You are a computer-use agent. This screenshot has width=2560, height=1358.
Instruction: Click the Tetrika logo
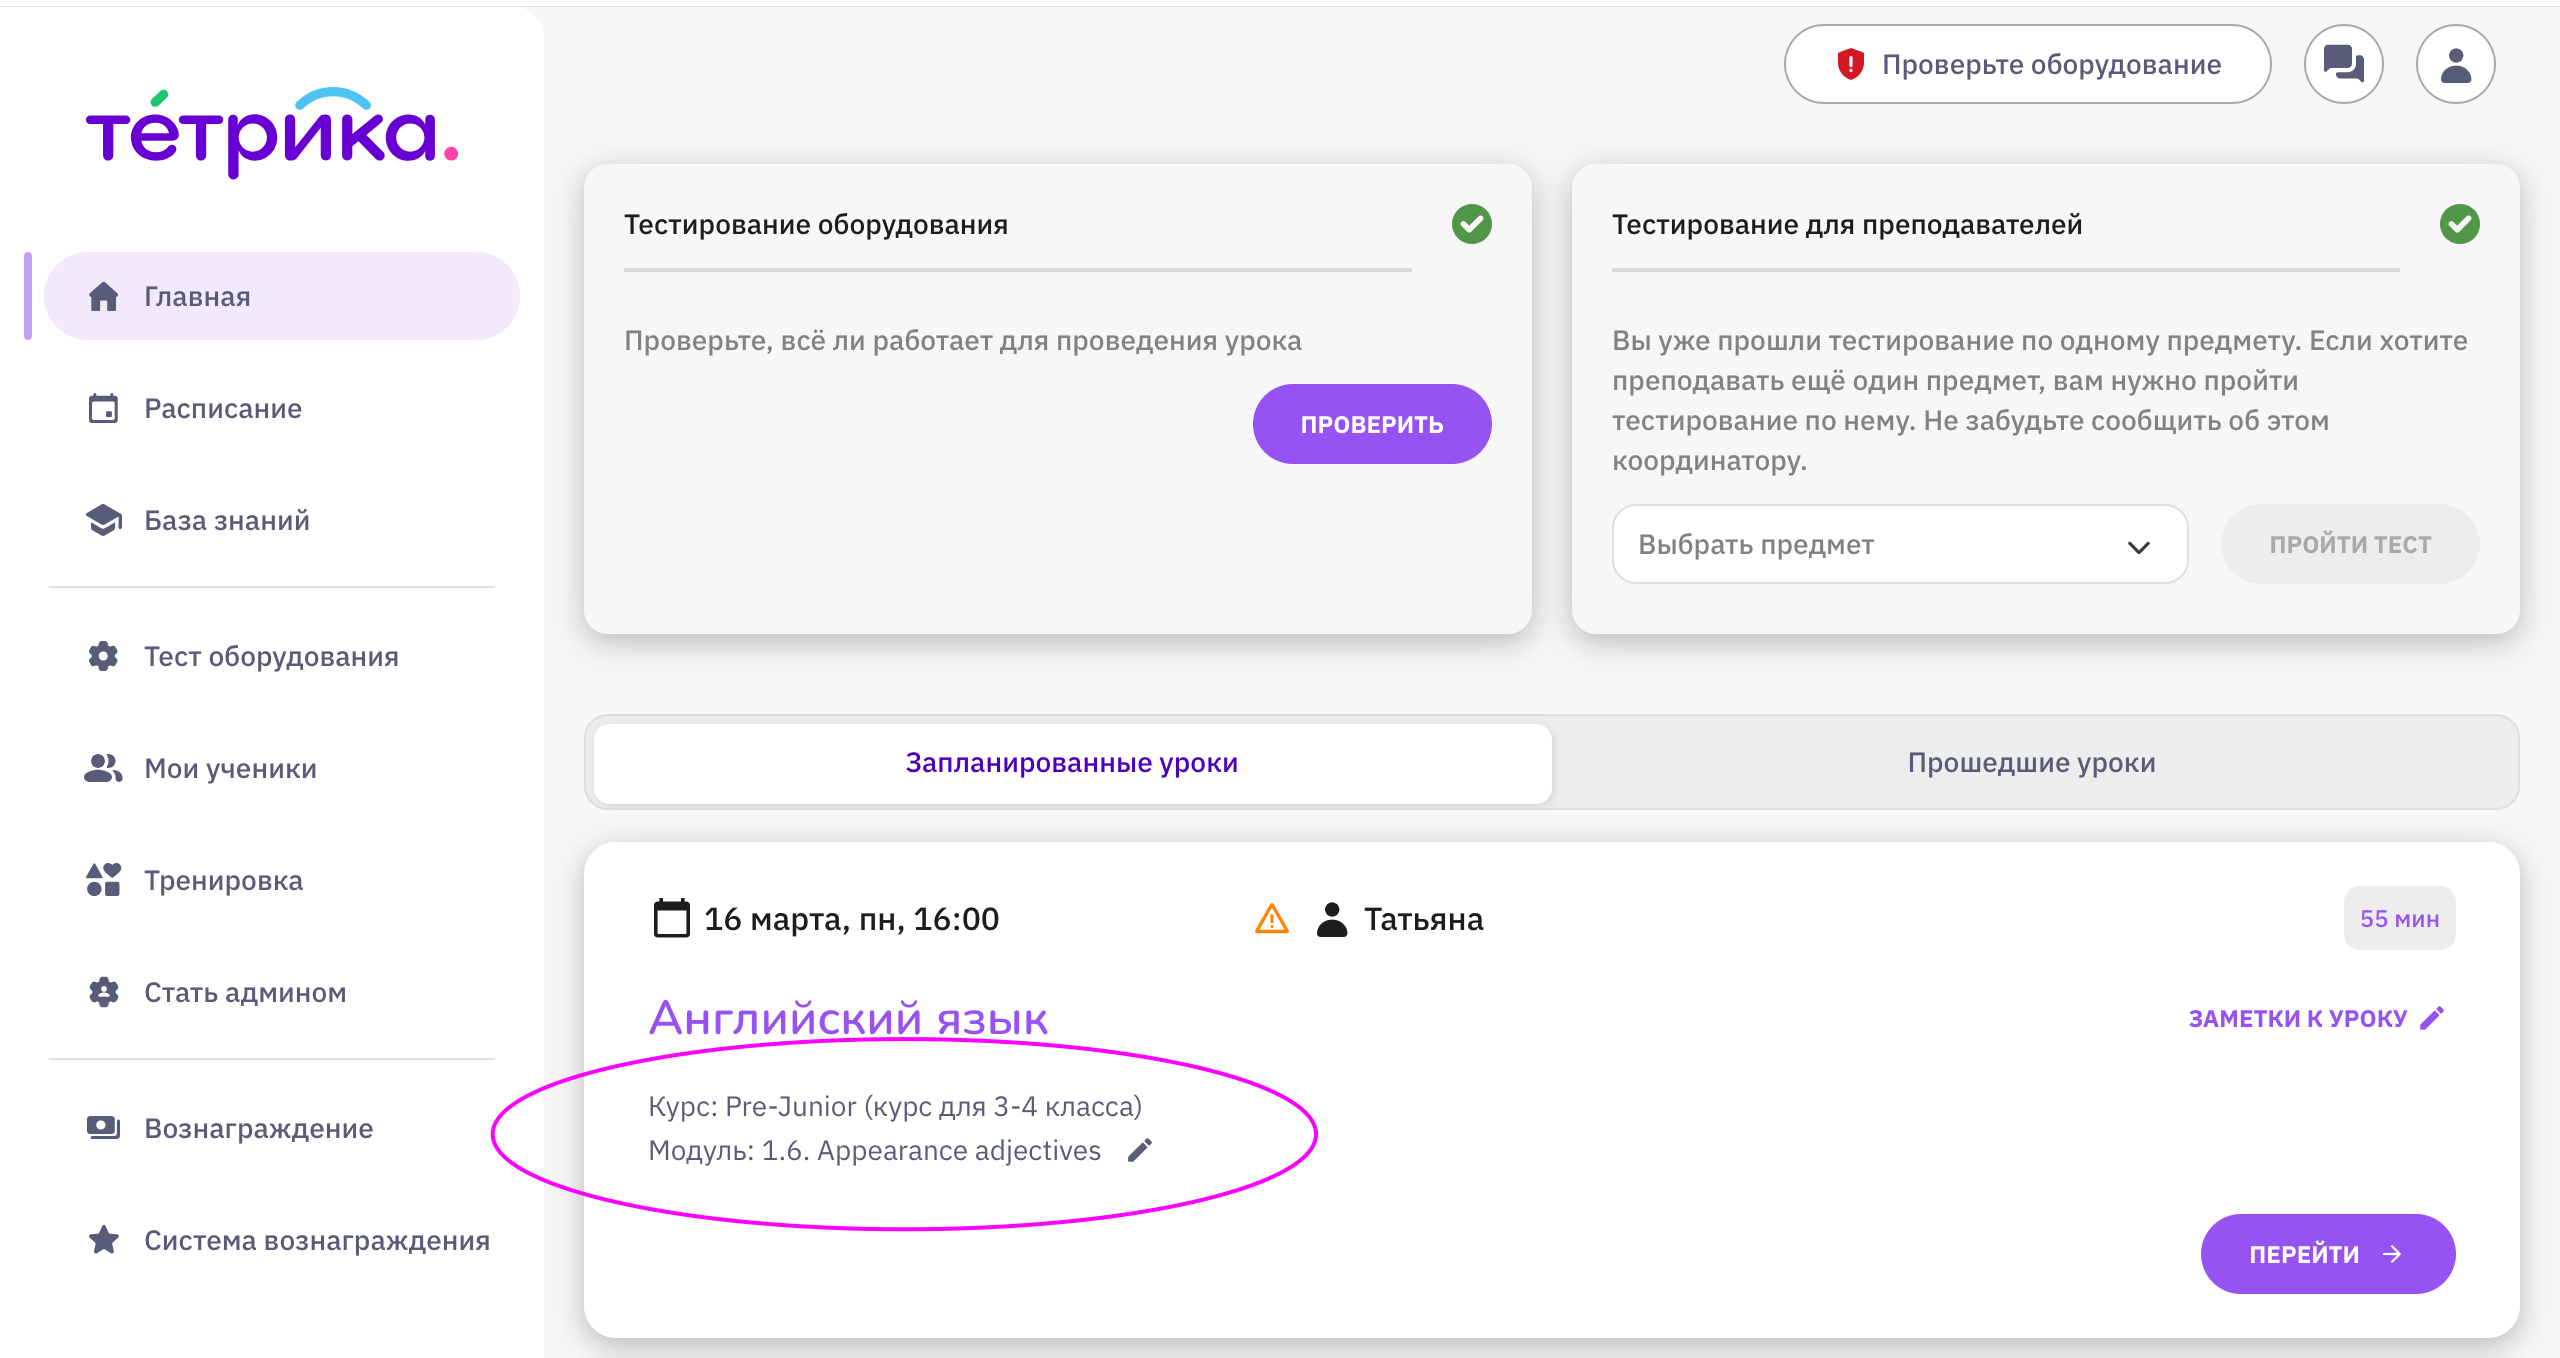[271, 133]
